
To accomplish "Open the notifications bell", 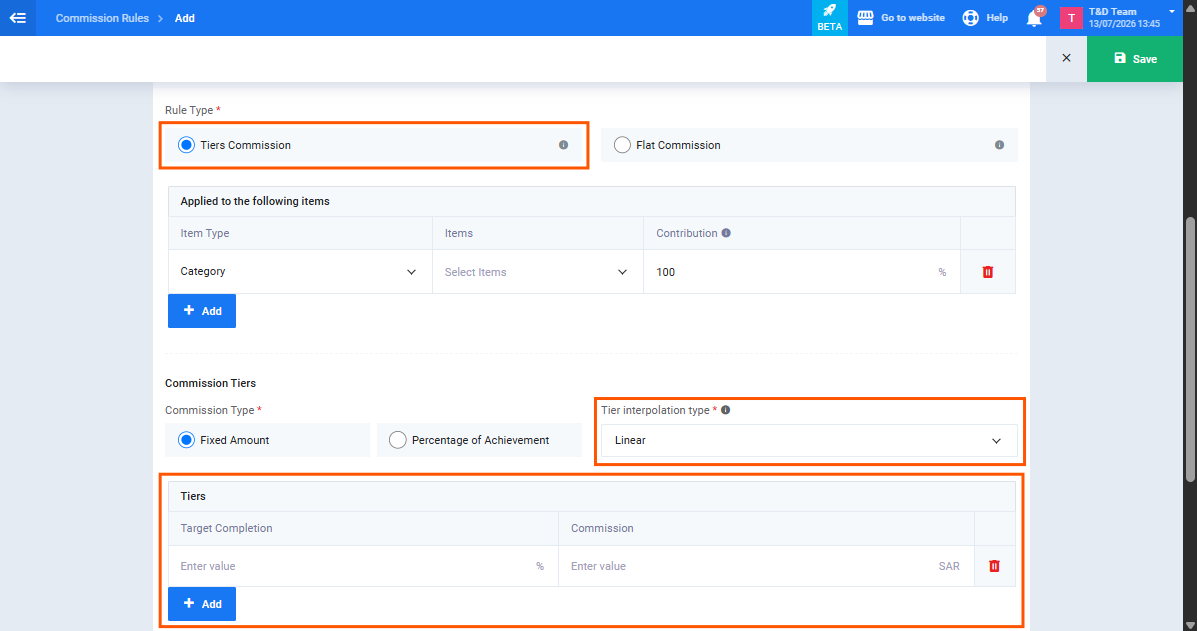I will tap(1034, 18).
